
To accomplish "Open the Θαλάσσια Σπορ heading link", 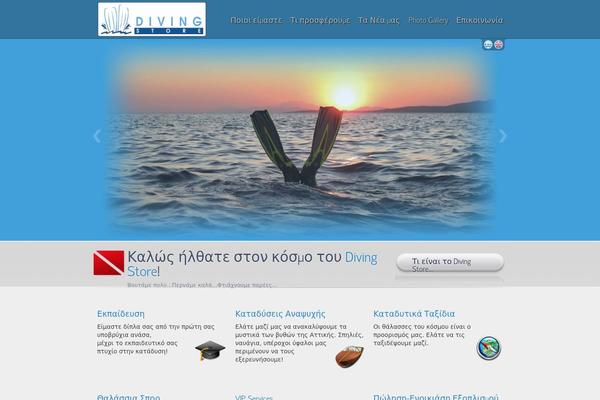I will (128, 397).
